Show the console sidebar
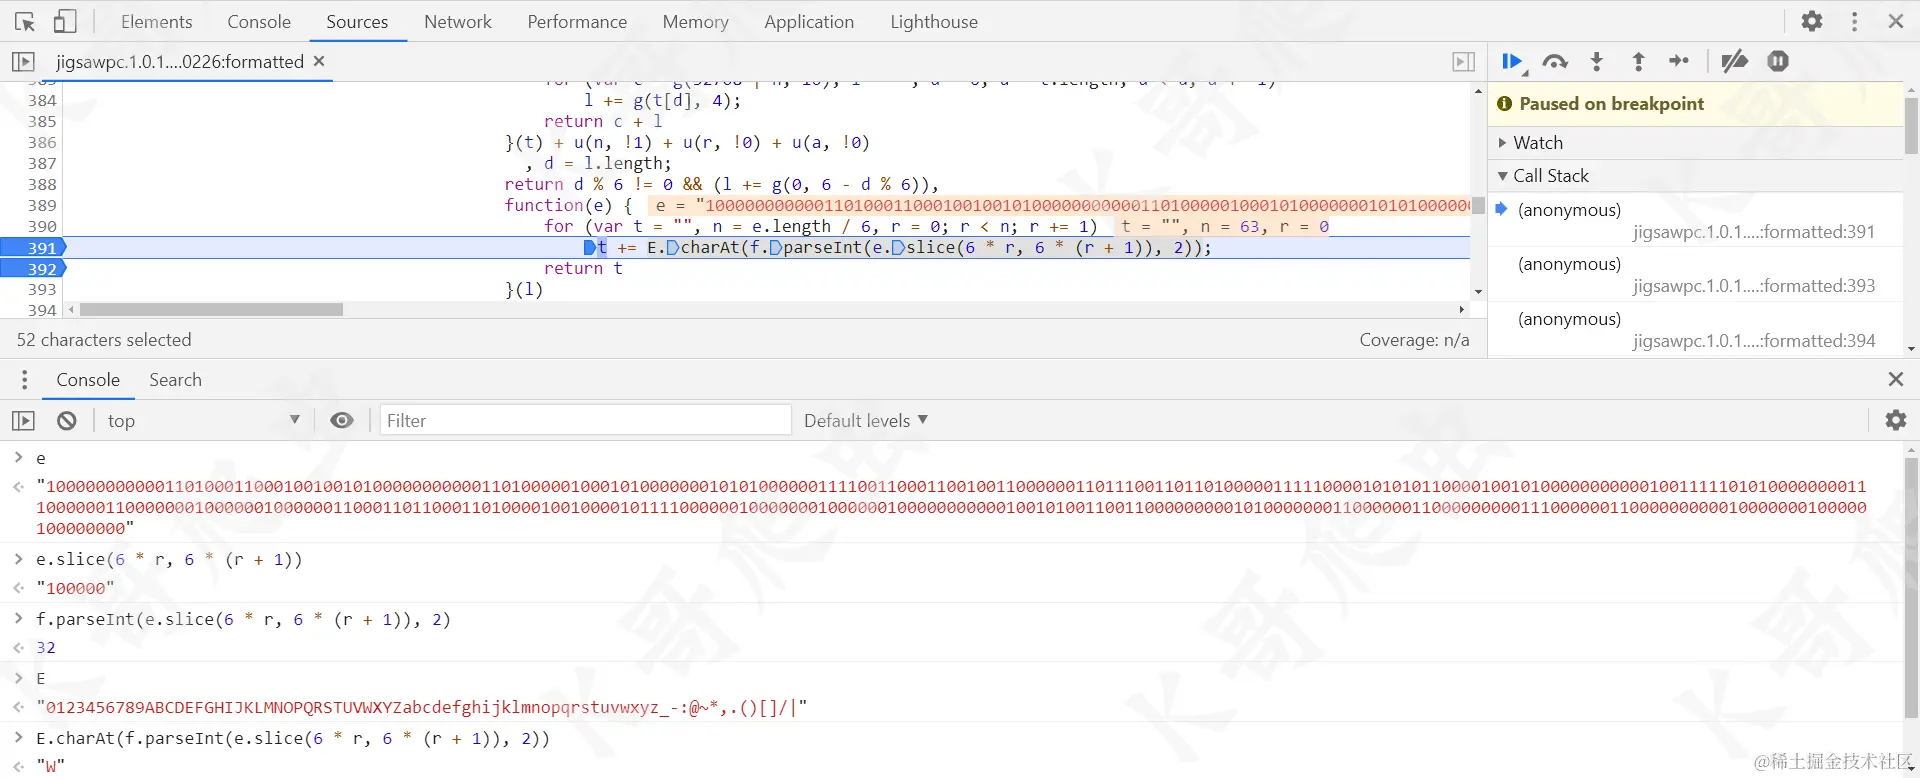The height and width of the screenshot is (778, 1920). pyautogui.click(x=23, y=421)
